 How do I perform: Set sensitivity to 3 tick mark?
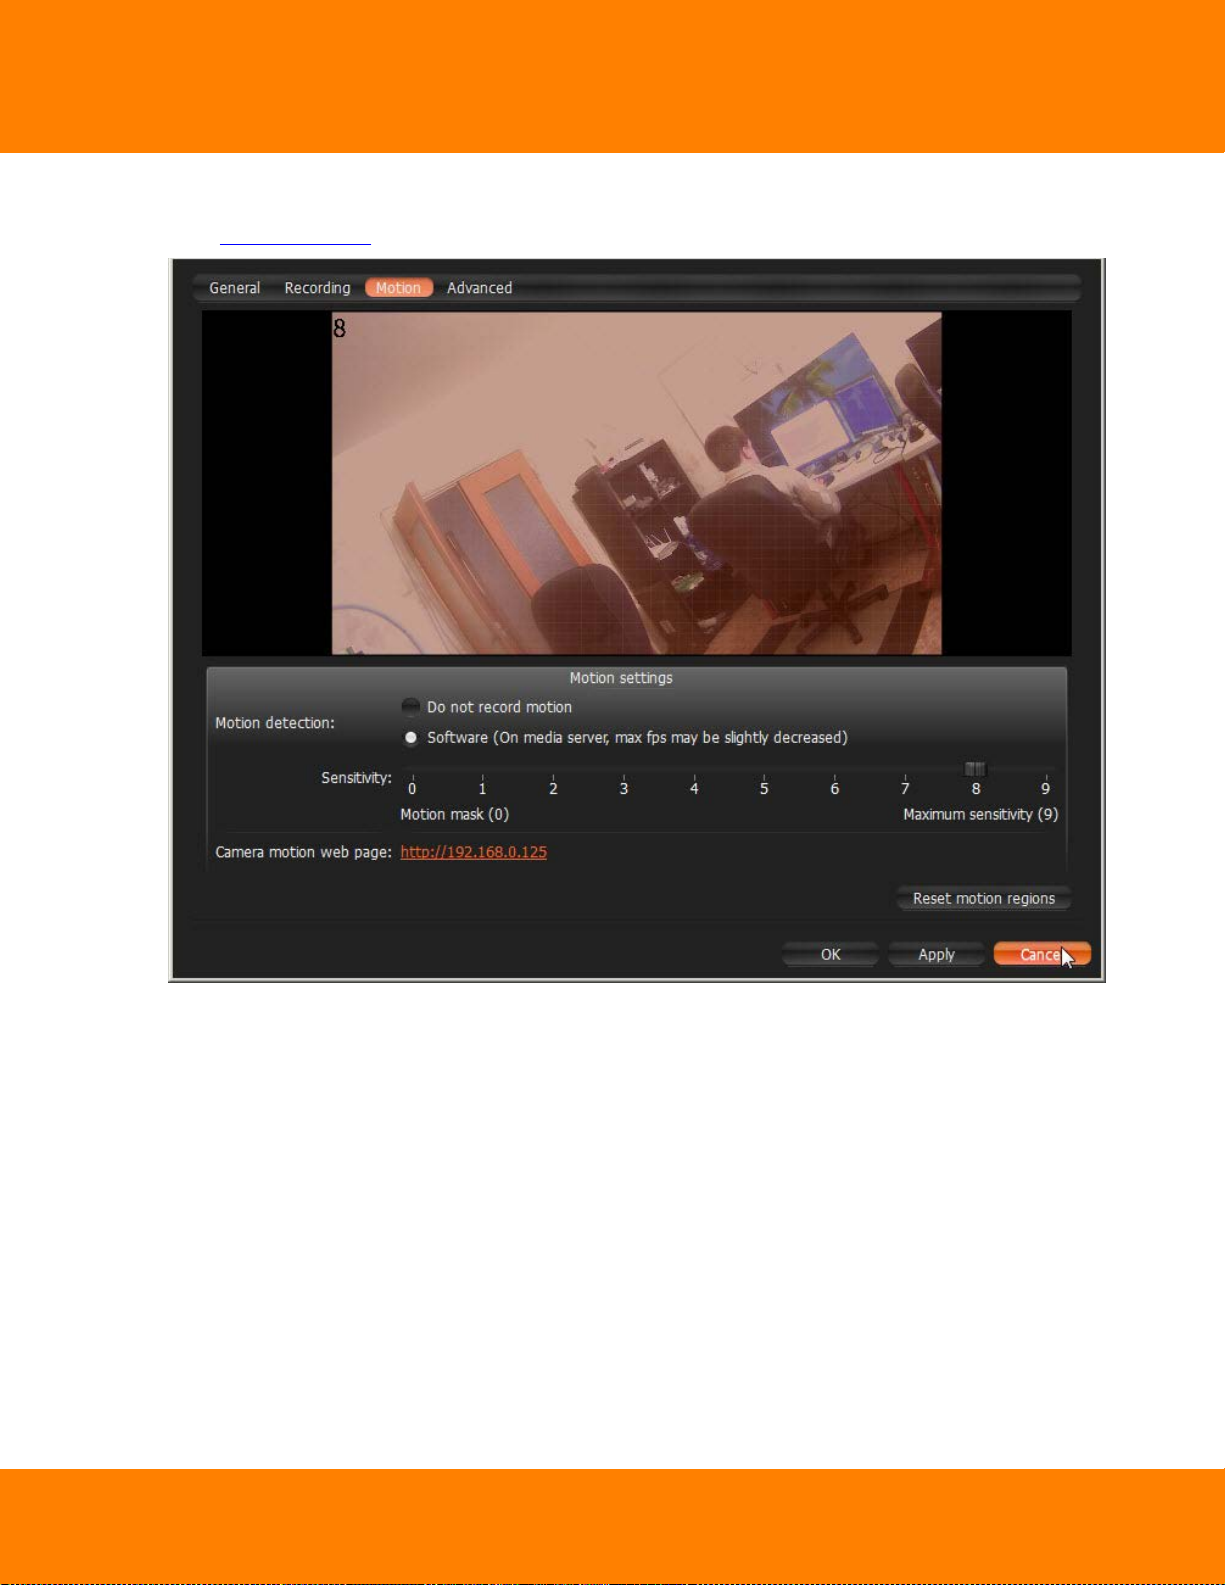pyautogui.click(x=623, y=781)
